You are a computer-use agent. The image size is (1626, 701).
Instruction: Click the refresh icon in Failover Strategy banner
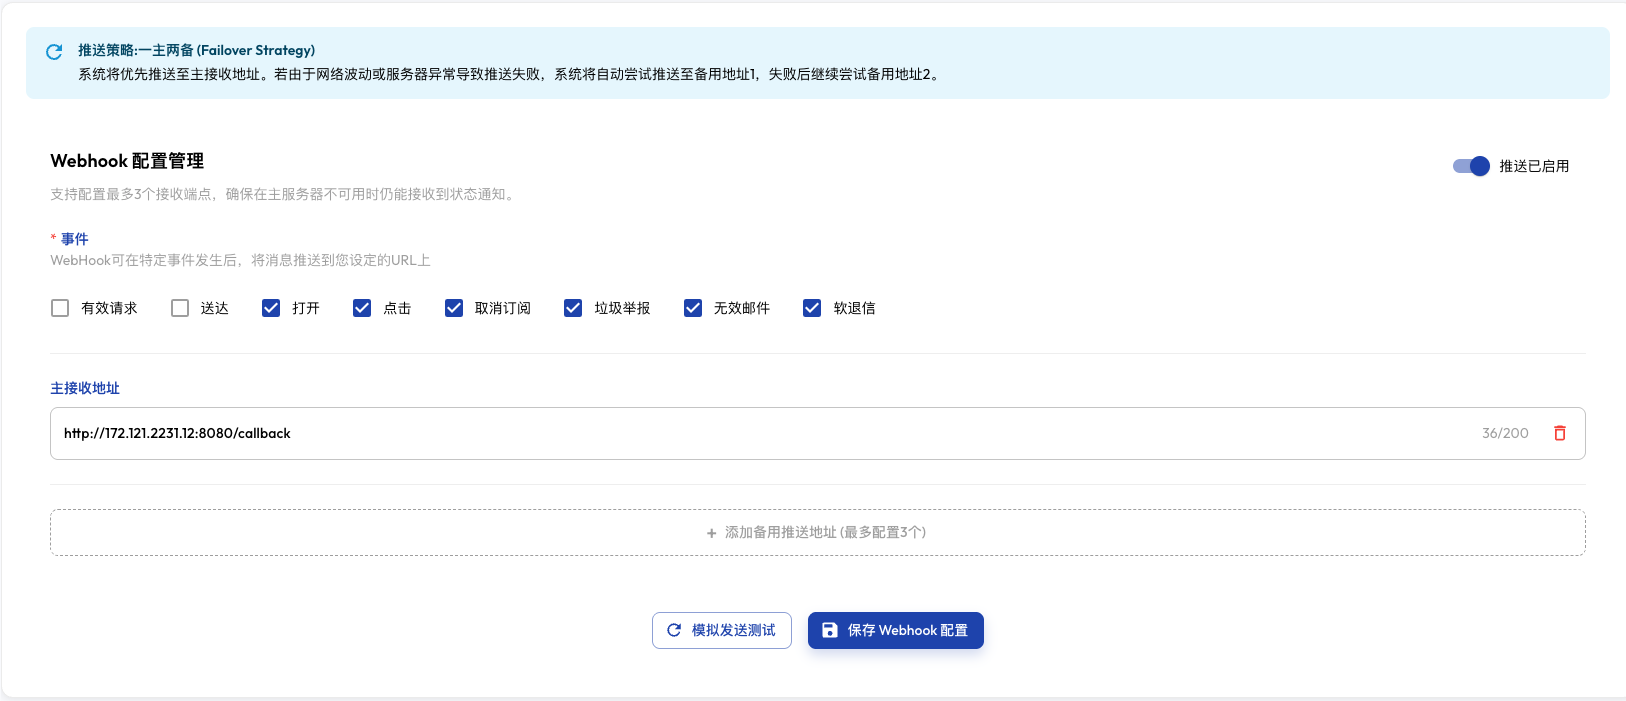point(54,52)
